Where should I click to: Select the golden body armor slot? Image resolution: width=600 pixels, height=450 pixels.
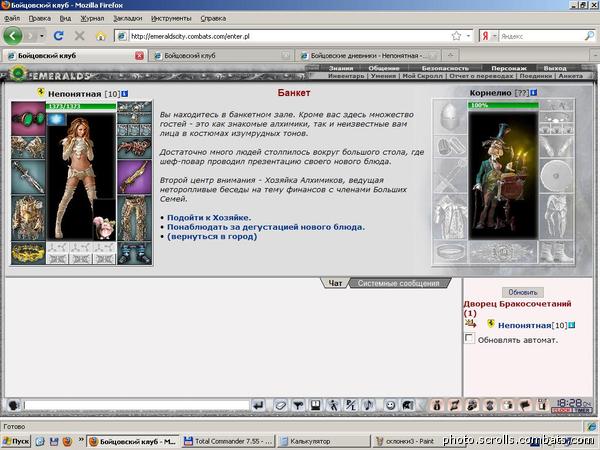tap(28, 218)
